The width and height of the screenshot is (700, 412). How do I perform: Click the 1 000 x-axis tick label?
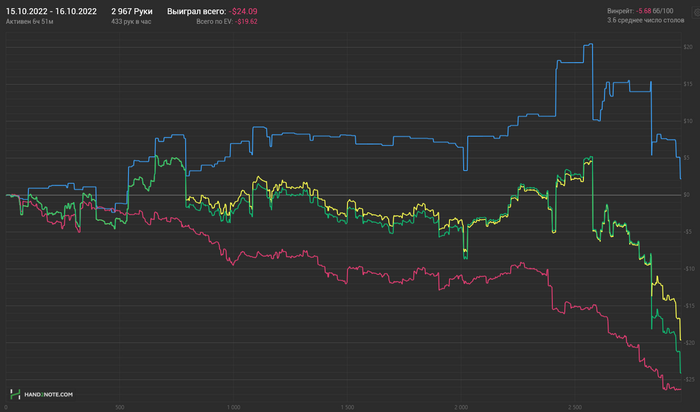pos(233,407)
